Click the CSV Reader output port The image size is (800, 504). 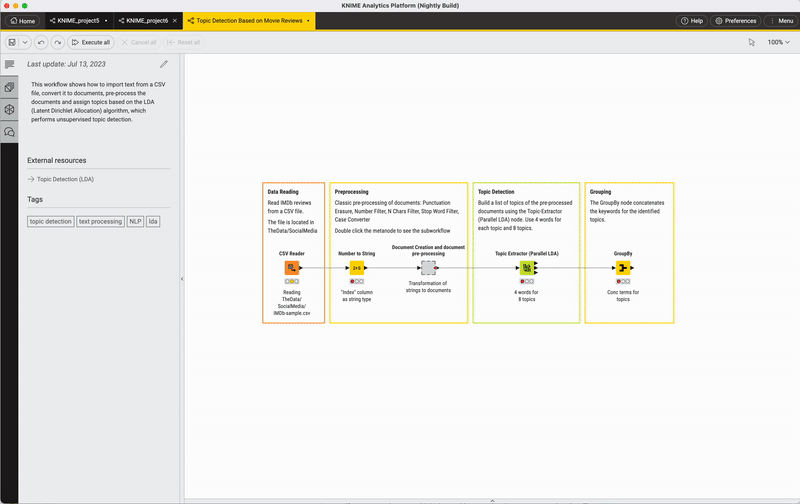tap(301, 268)
